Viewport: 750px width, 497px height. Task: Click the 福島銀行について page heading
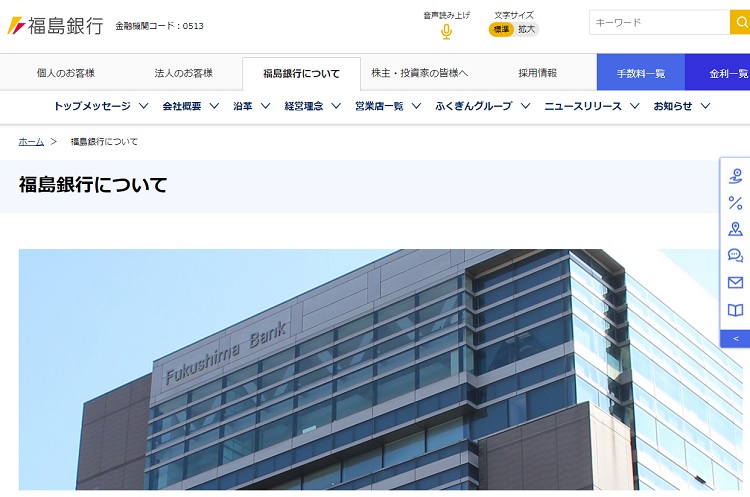pos(93,185)
